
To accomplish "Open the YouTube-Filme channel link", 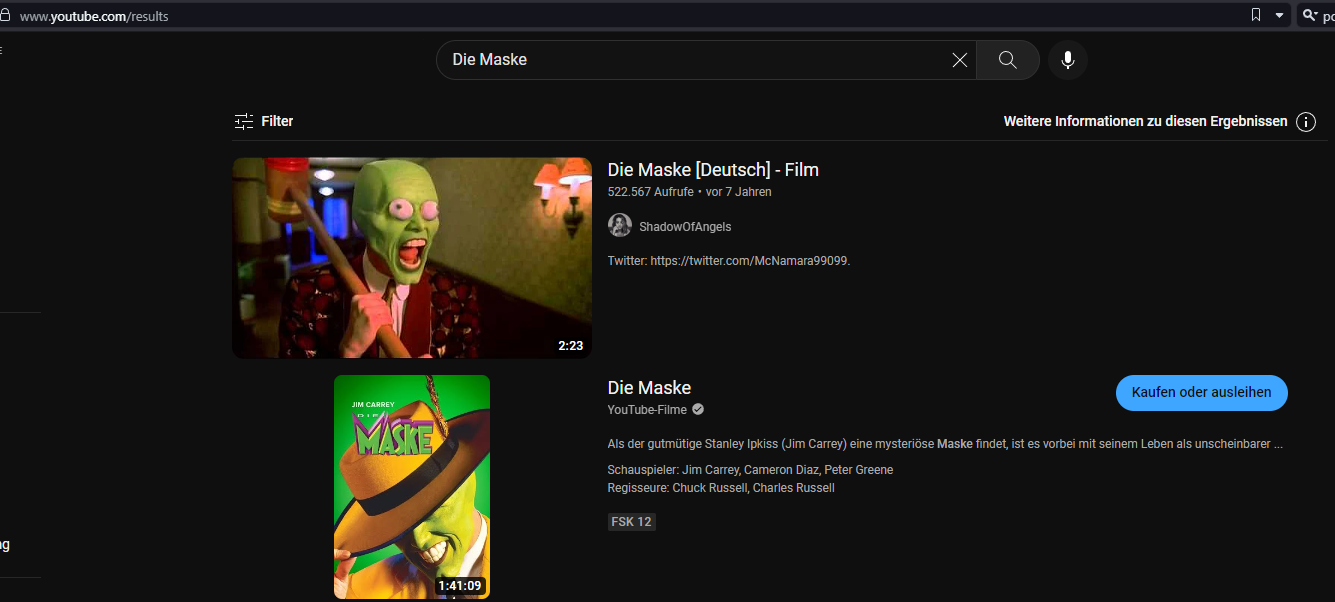I will click(648, 410).
